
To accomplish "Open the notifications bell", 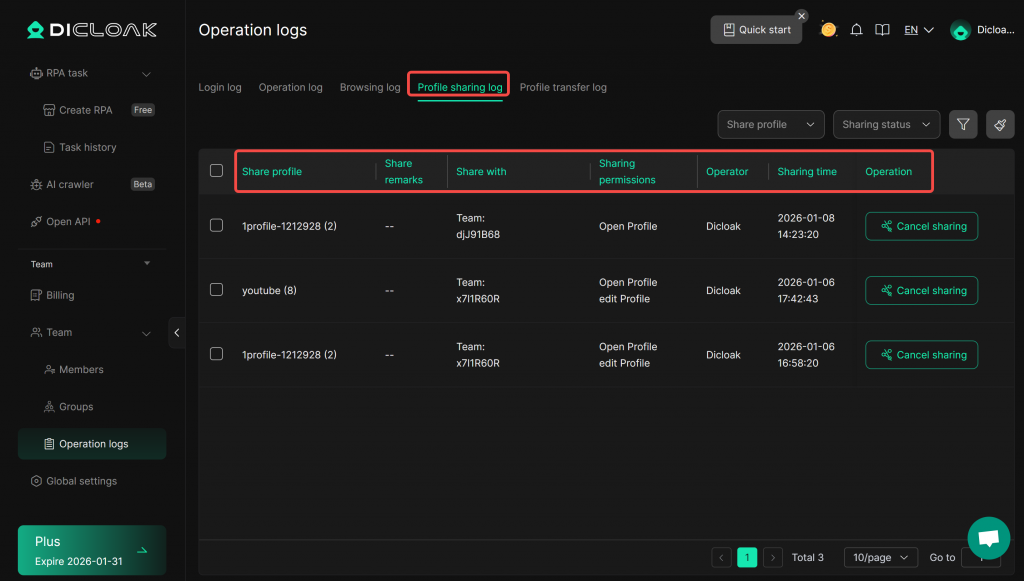I will tap(856, 30).
